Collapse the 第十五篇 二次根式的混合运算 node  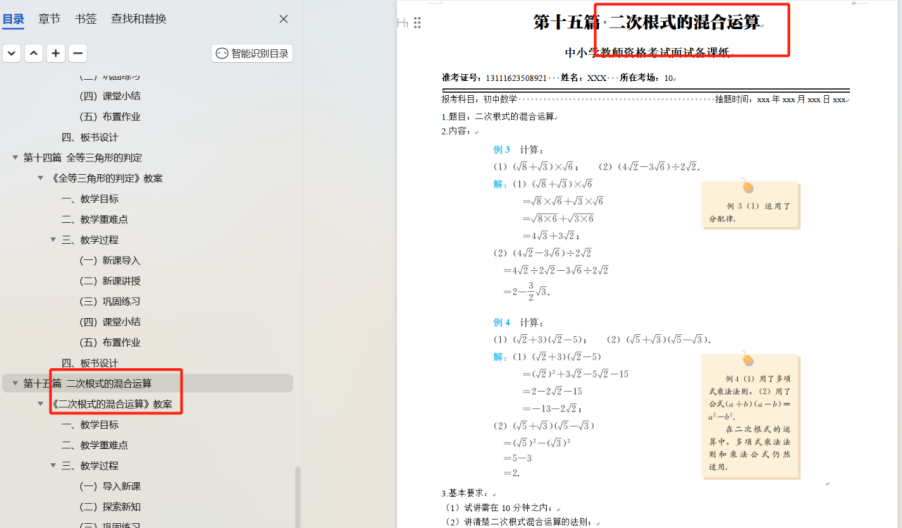point(15,383)
